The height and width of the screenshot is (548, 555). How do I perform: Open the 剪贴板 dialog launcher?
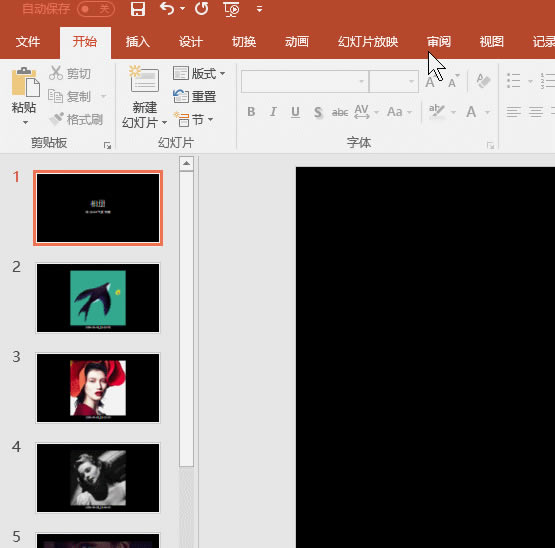(x=107, y=145)
